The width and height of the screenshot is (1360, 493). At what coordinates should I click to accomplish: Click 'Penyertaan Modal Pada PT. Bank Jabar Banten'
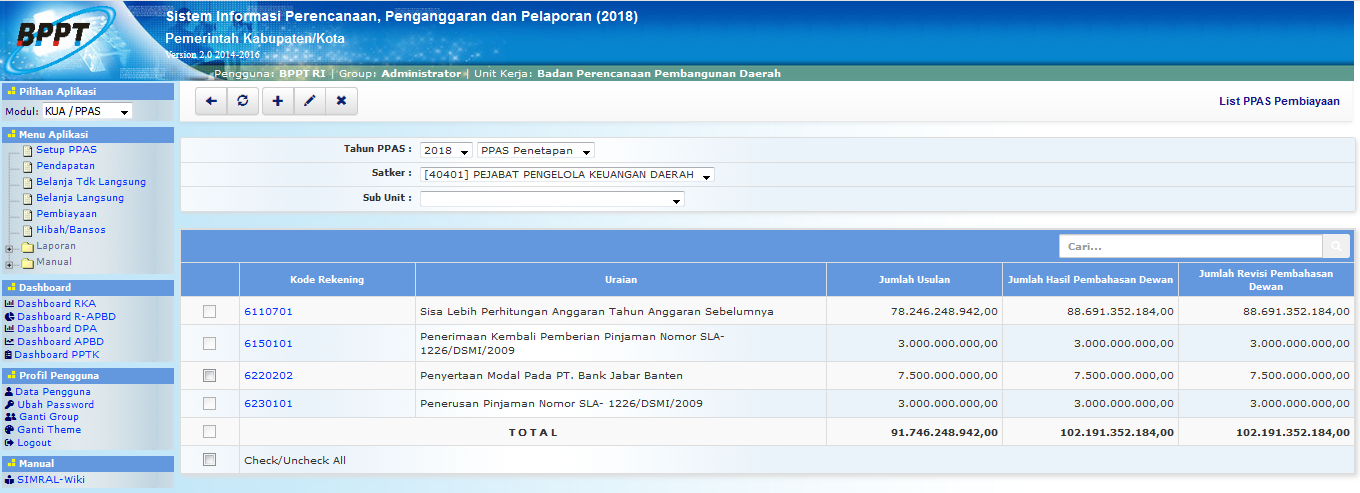pos(553,376)
